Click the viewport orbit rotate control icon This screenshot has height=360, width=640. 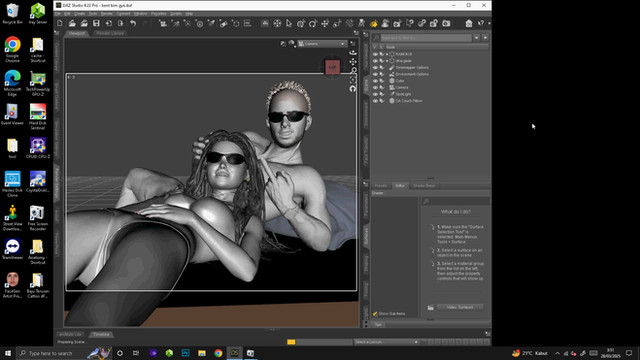353,53
